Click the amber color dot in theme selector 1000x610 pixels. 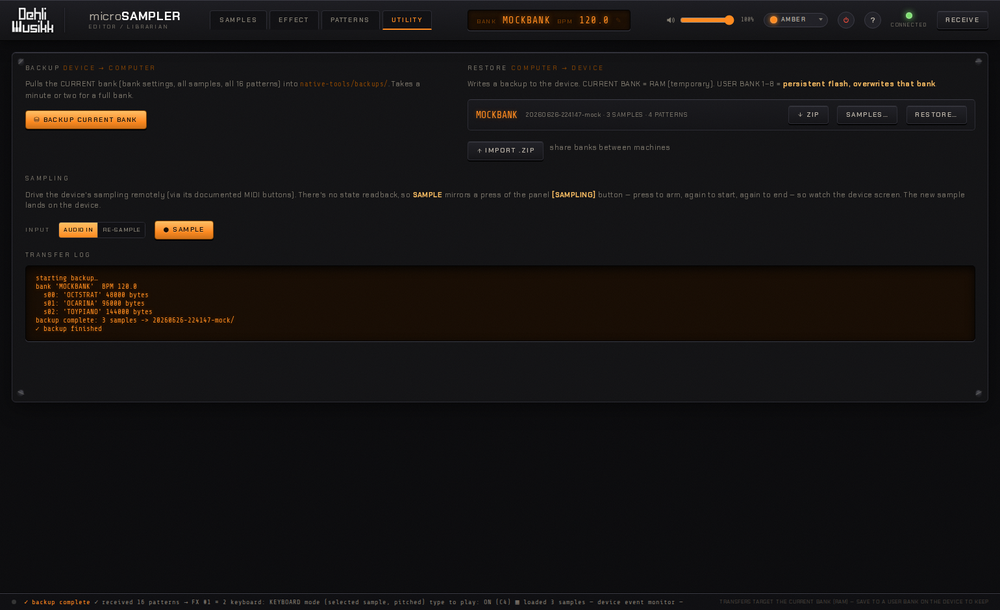coord(774,20)
